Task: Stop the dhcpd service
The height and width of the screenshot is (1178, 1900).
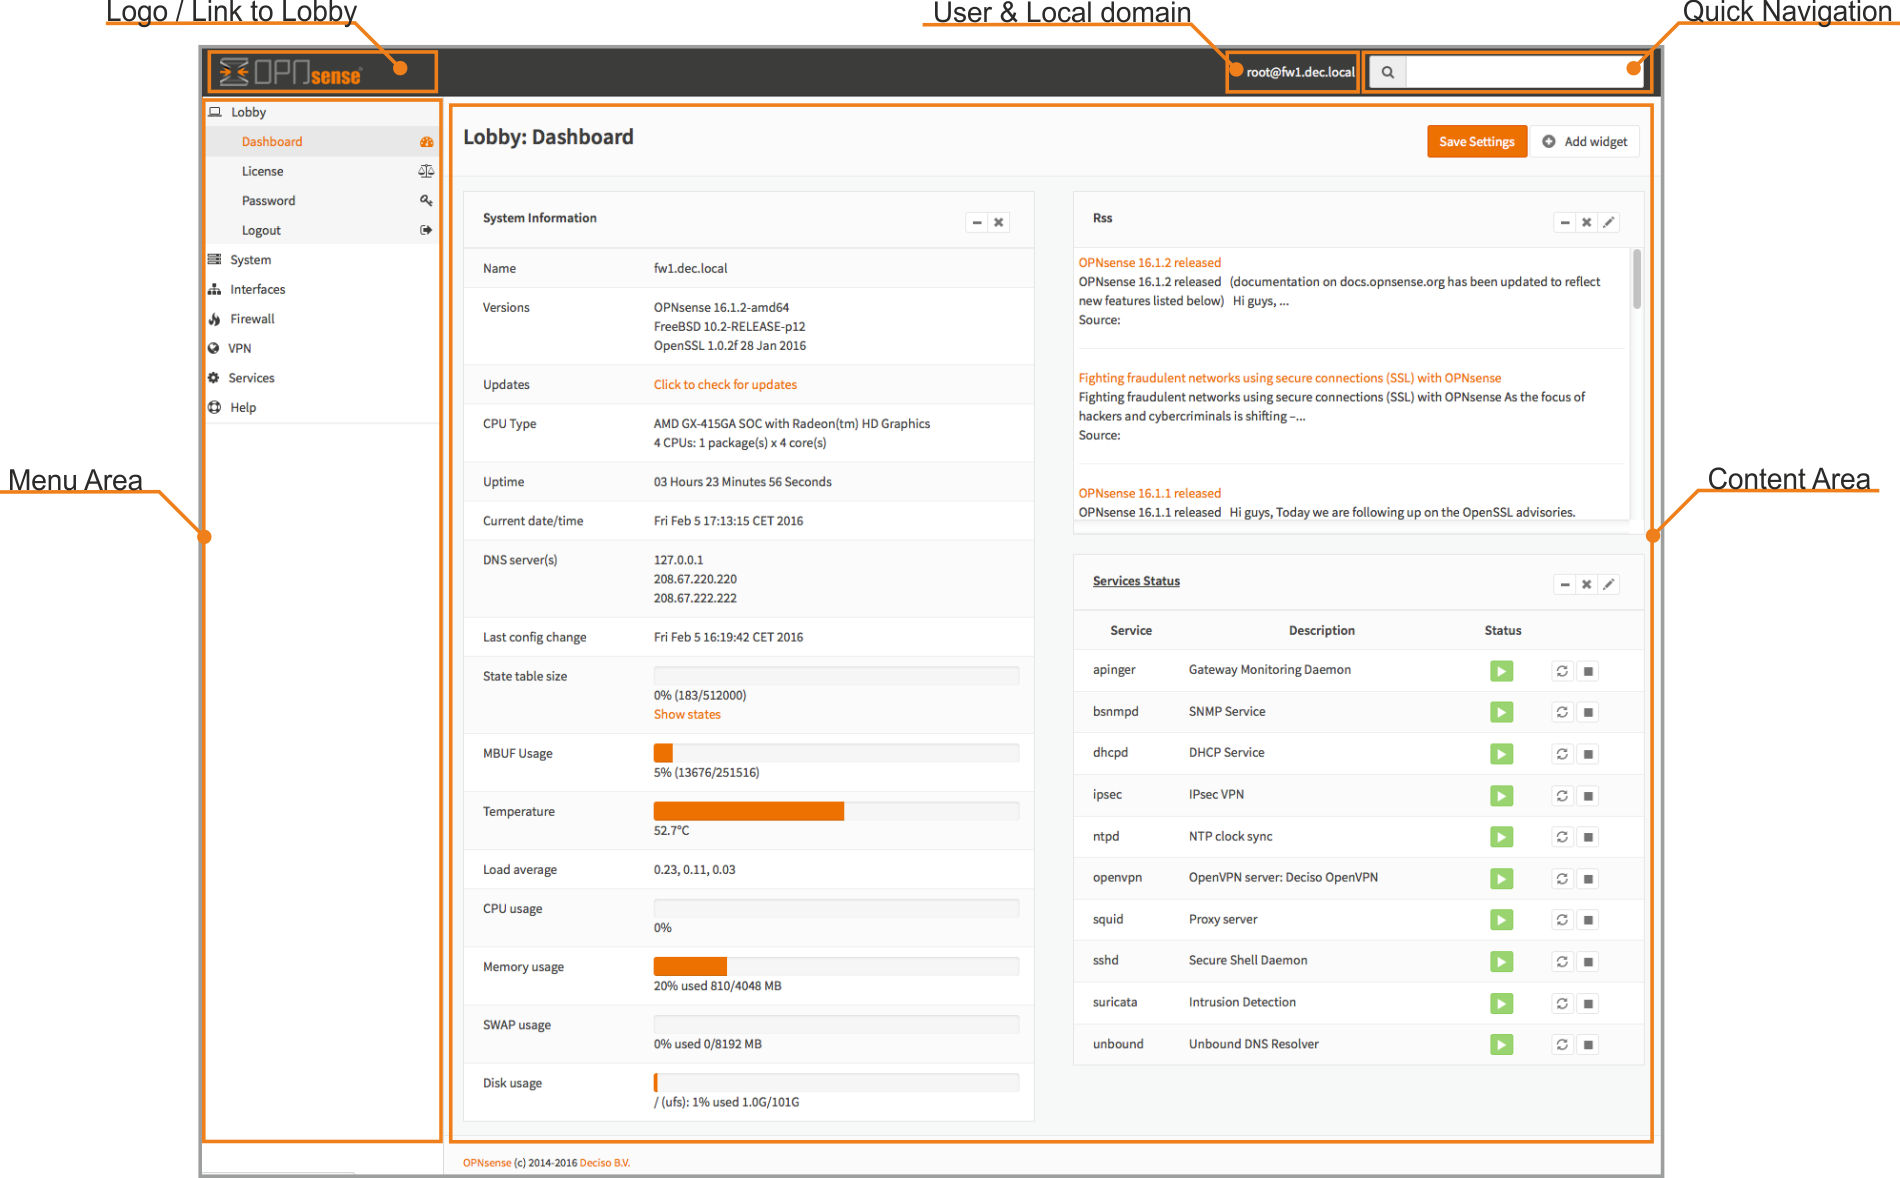Action: click(x=1588, y=754)
